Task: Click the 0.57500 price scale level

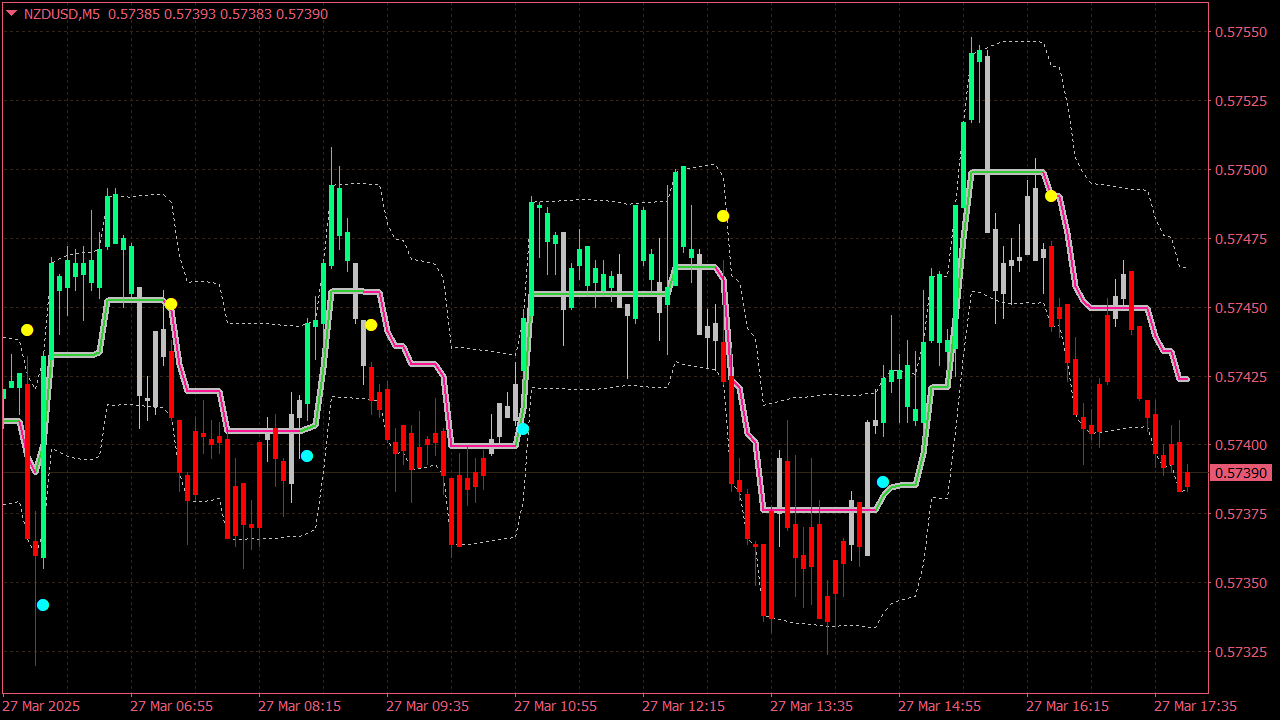Action: click(1240, 170)
